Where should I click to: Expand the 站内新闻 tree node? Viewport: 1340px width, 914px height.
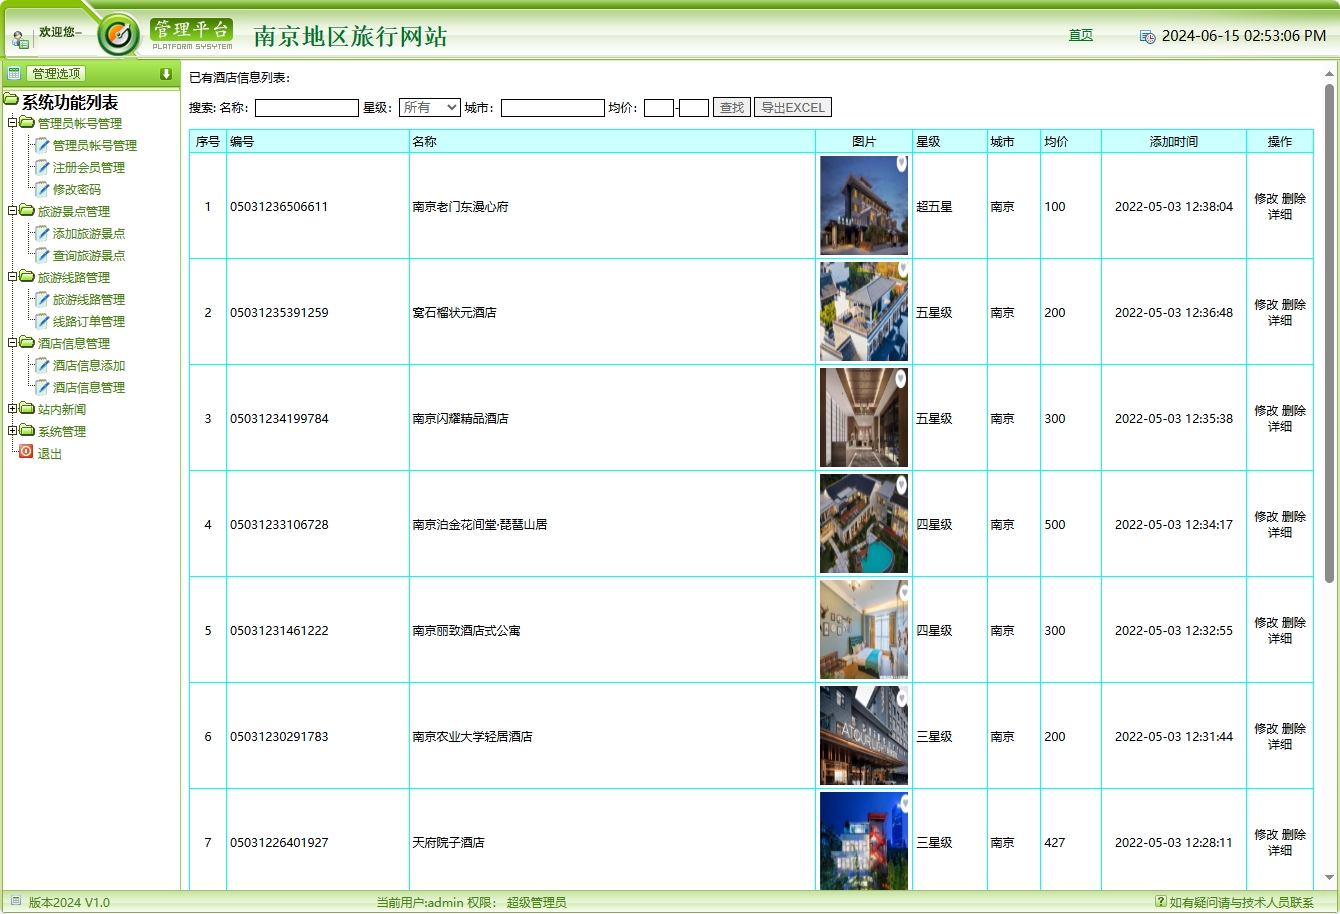tap(13, 409)
